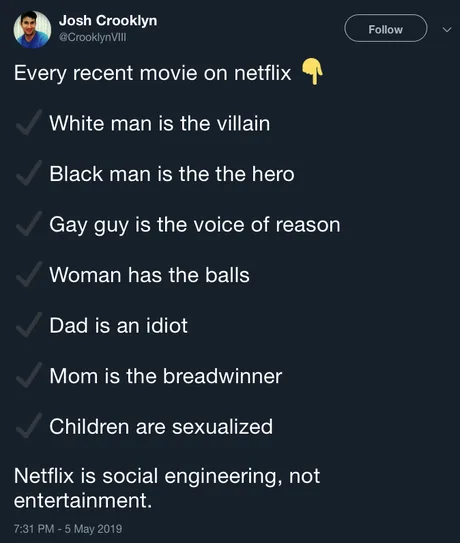Open the 7:31 PM - 5 May 2019 timestamp
This screenshot has width=460, height=543.
pos(68,529)
